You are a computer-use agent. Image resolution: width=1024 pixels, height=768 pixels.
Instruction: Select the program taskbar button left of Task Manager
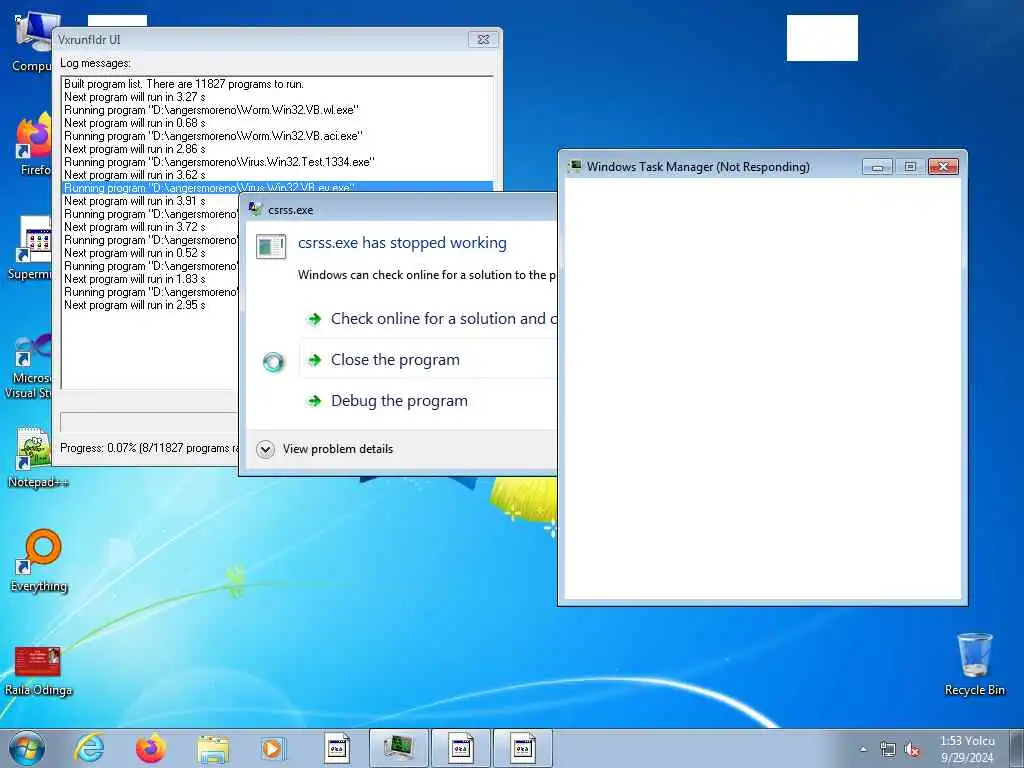(337, 748)
